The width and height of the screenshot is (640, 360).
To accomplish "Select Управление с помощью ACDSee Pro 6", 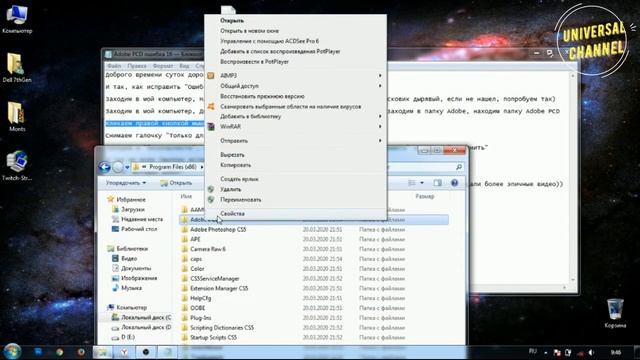I will 296,41.
